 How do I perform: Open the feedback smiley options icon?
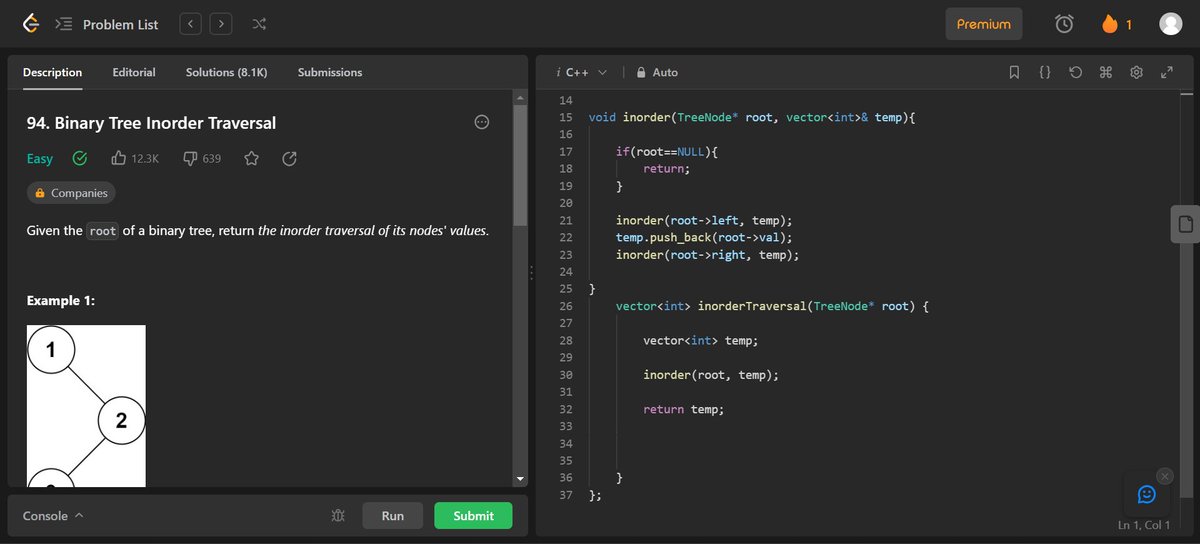pyautogui.click(x=481, y=123)
